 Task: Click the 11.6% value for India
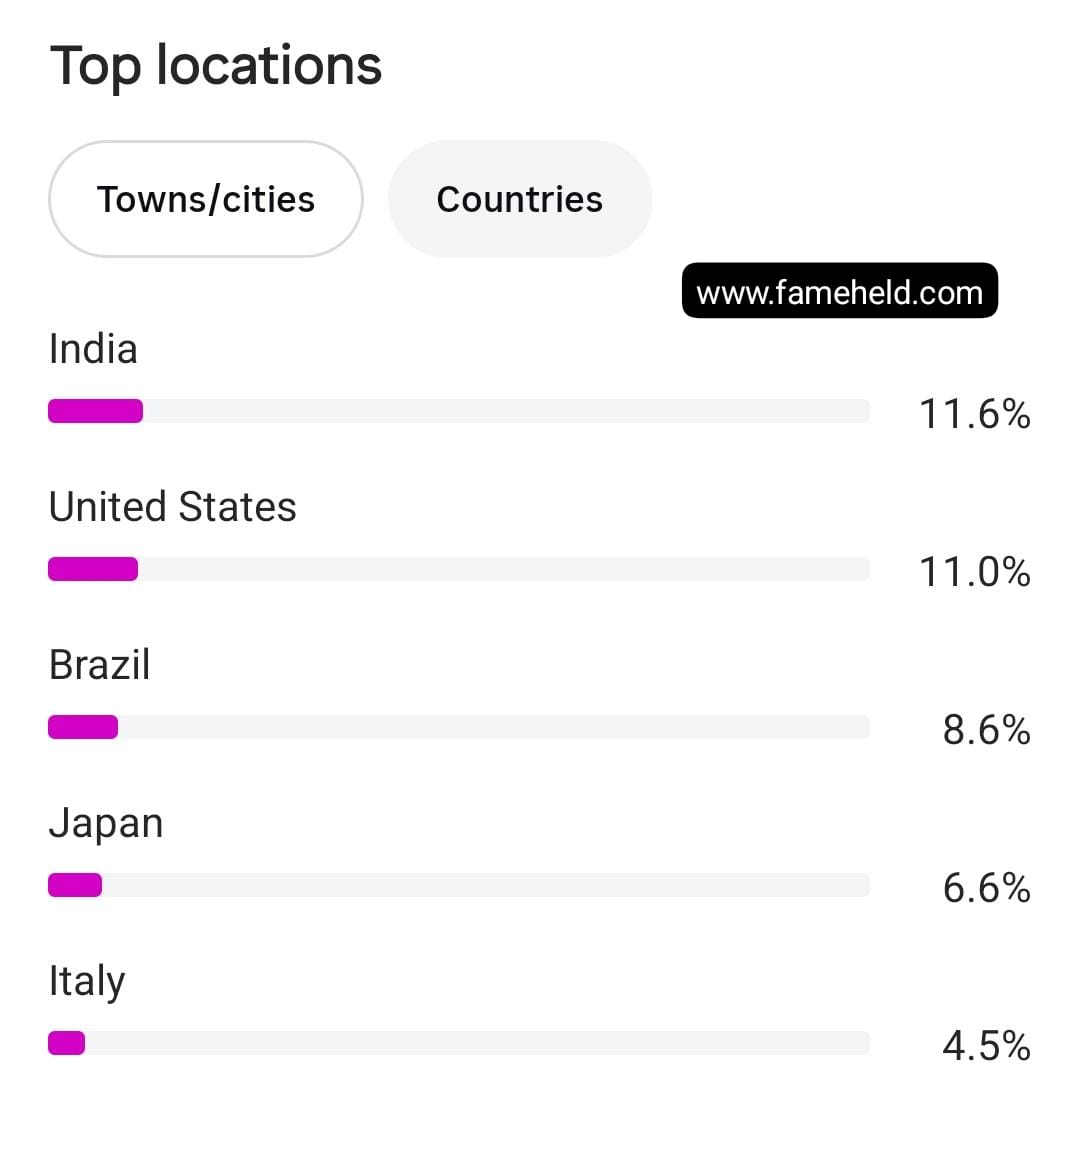(x=974, y=413)
